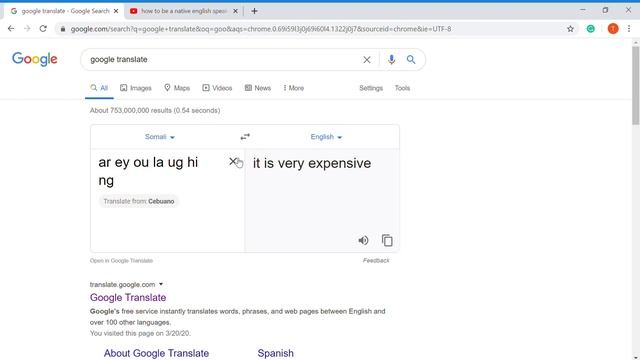Open the Chrome three-dot menu

(x=629, y=29)
